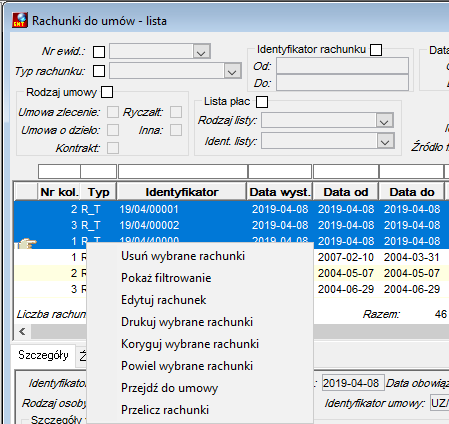Click the horizontal scrollbar left arrow

tap(22, 331)
